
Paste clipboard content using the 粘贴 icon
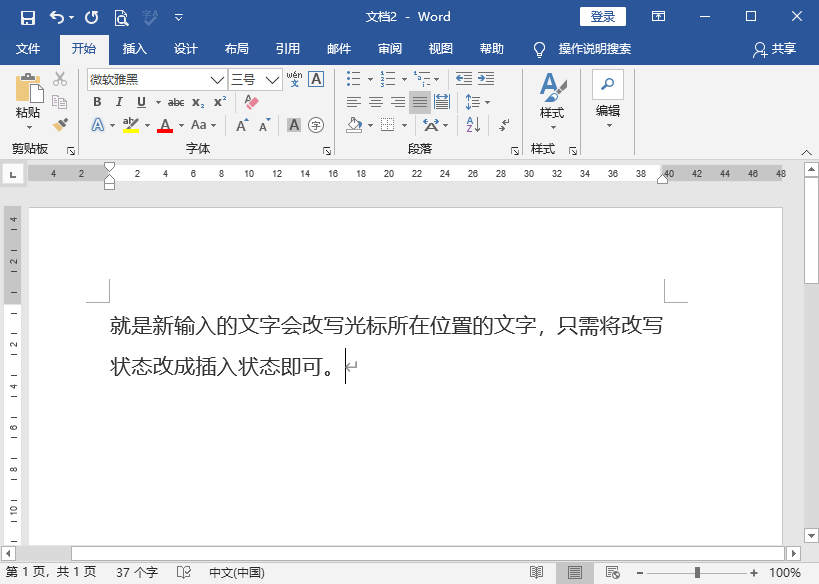point(29,89)
